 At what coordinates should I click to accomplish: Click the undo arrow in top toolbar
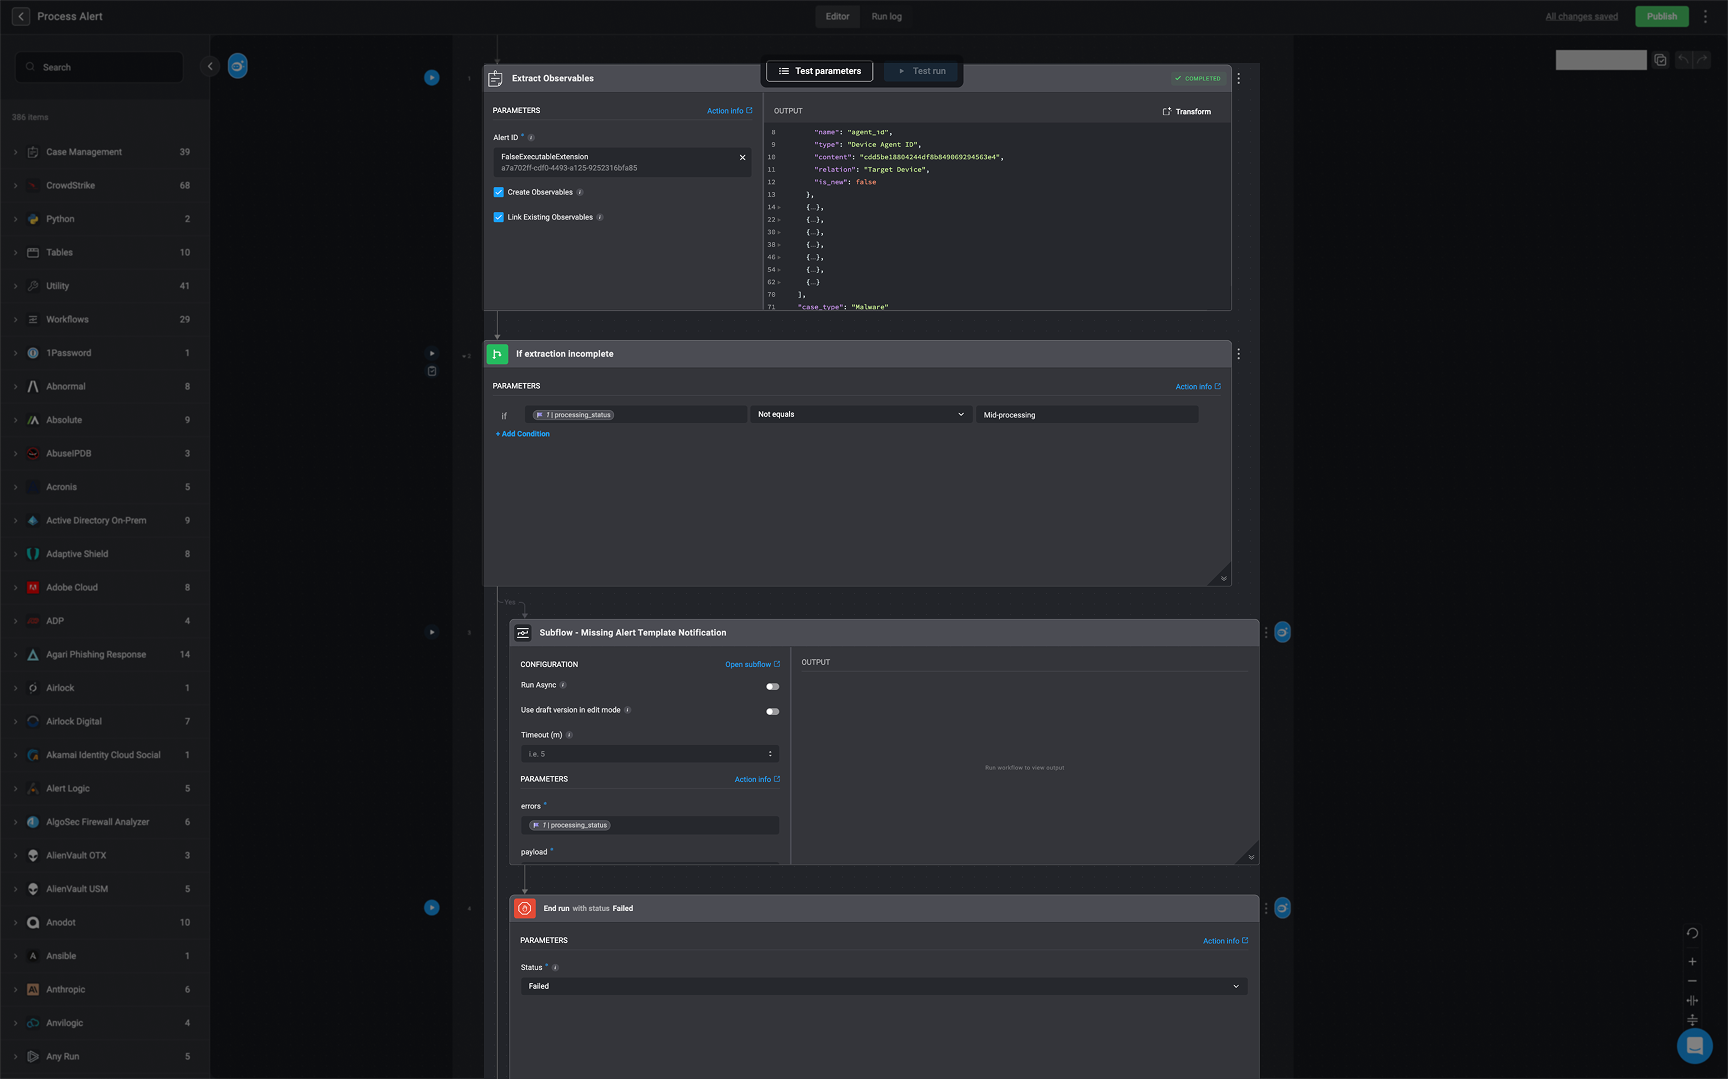[x=1683, y=60]
